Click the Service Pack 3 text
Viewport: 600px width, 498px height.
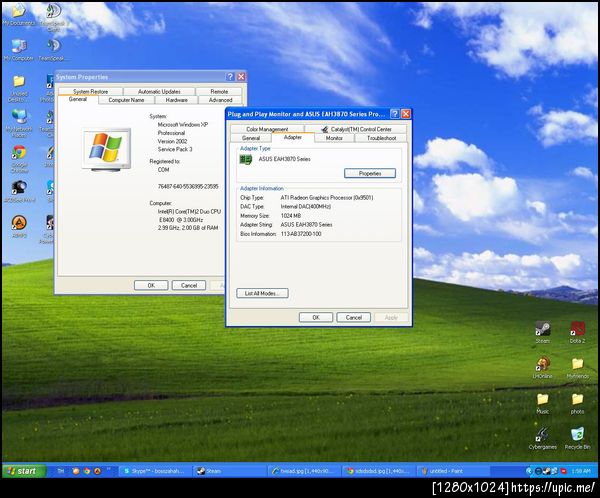[175, 149]
